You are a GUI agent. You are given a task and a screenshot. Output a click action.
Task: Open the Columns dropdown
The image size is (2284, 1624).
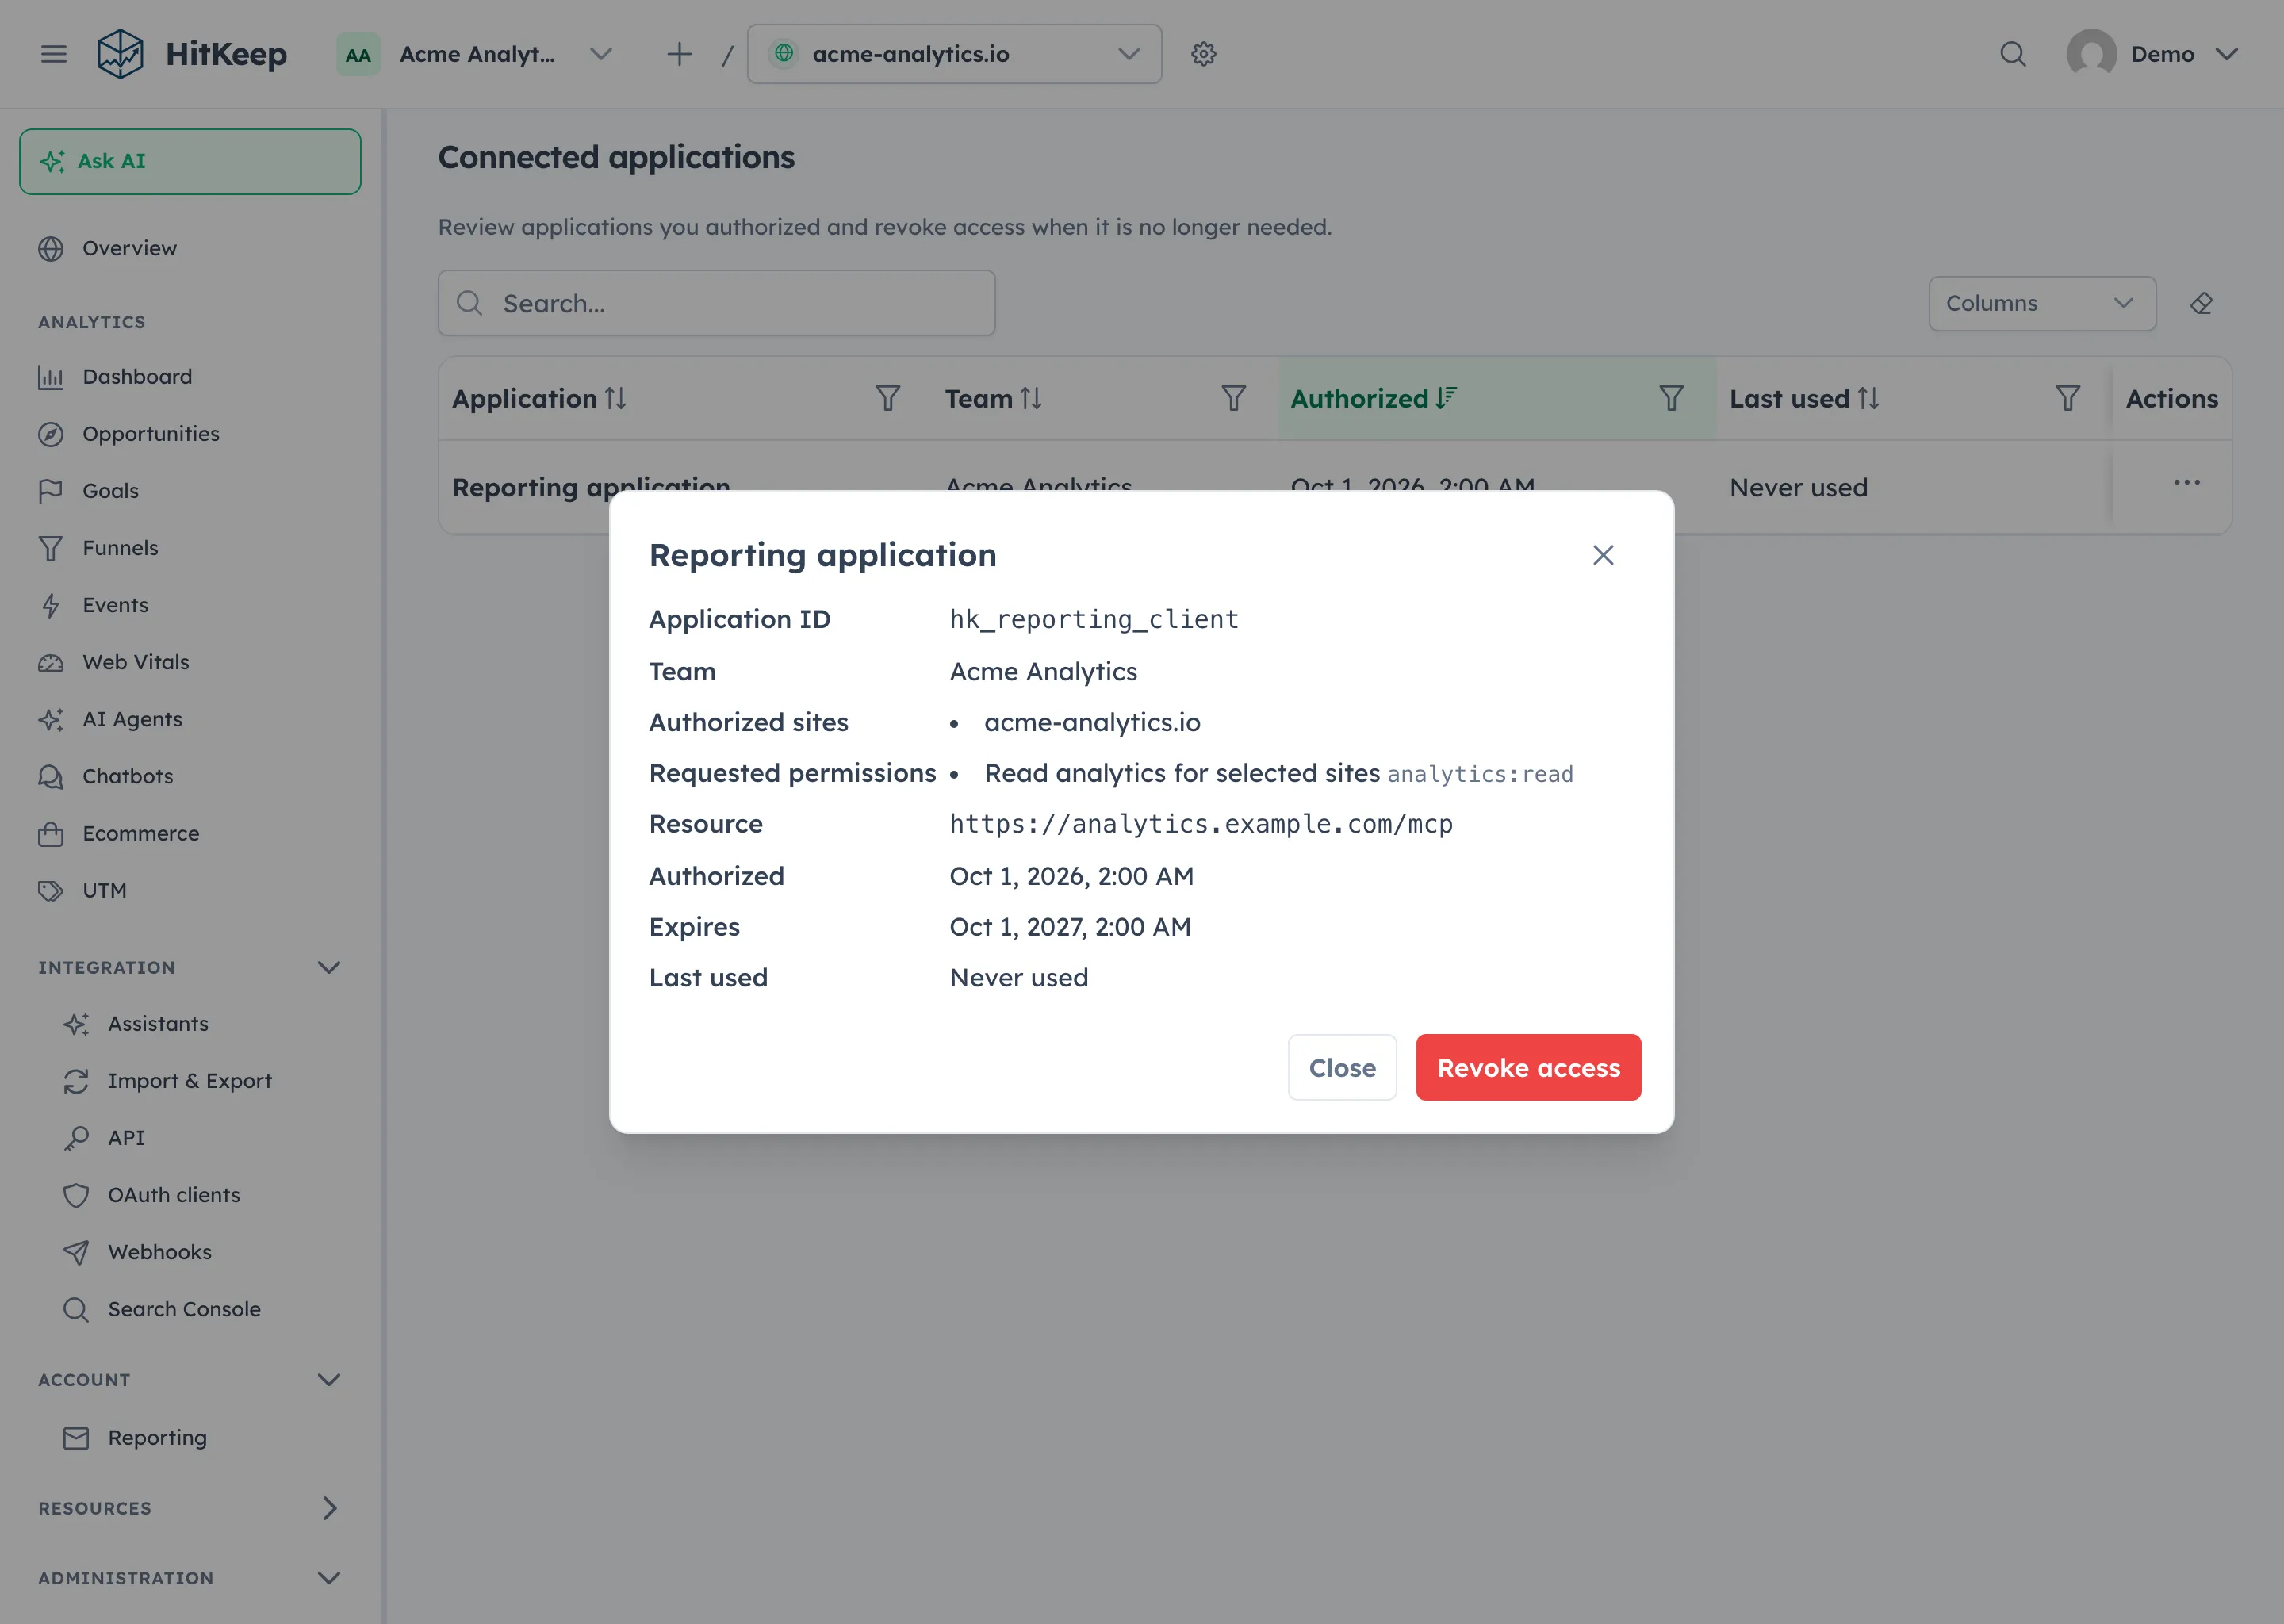[2042, 303]
